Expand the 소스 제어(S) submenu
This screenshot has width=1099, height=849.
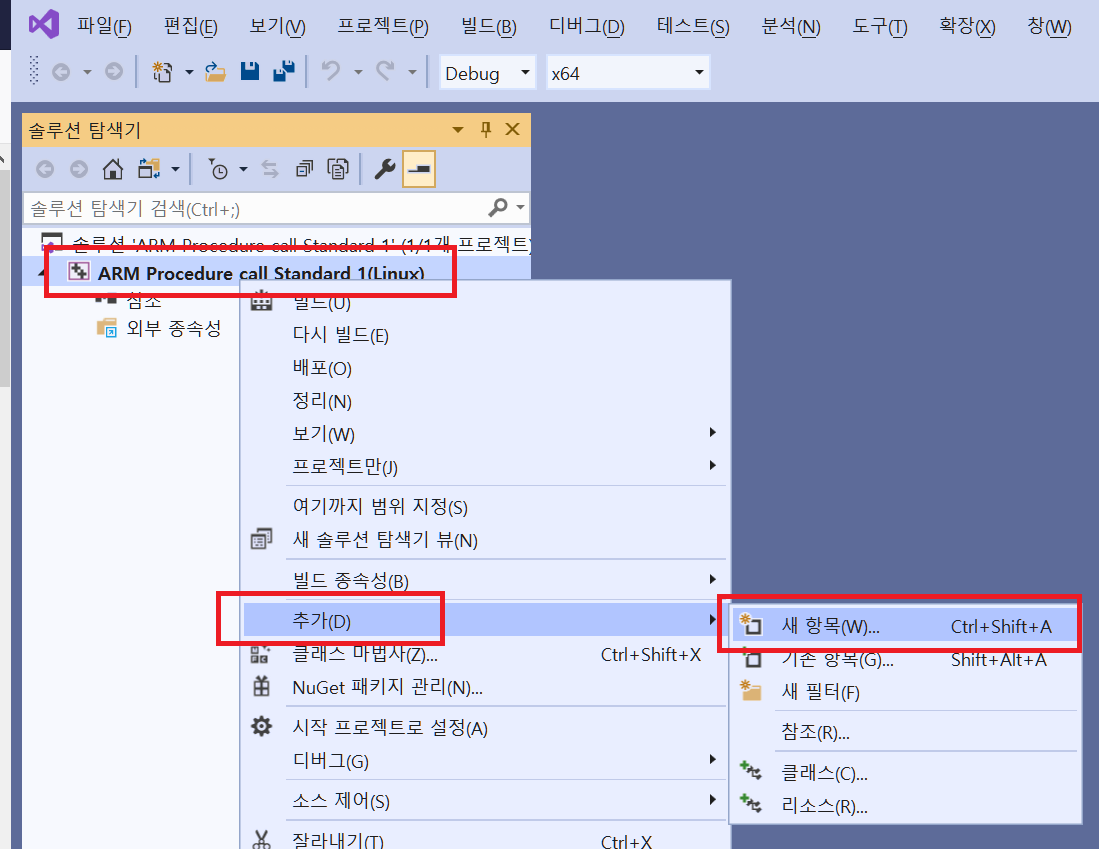(x=484, y=800)
